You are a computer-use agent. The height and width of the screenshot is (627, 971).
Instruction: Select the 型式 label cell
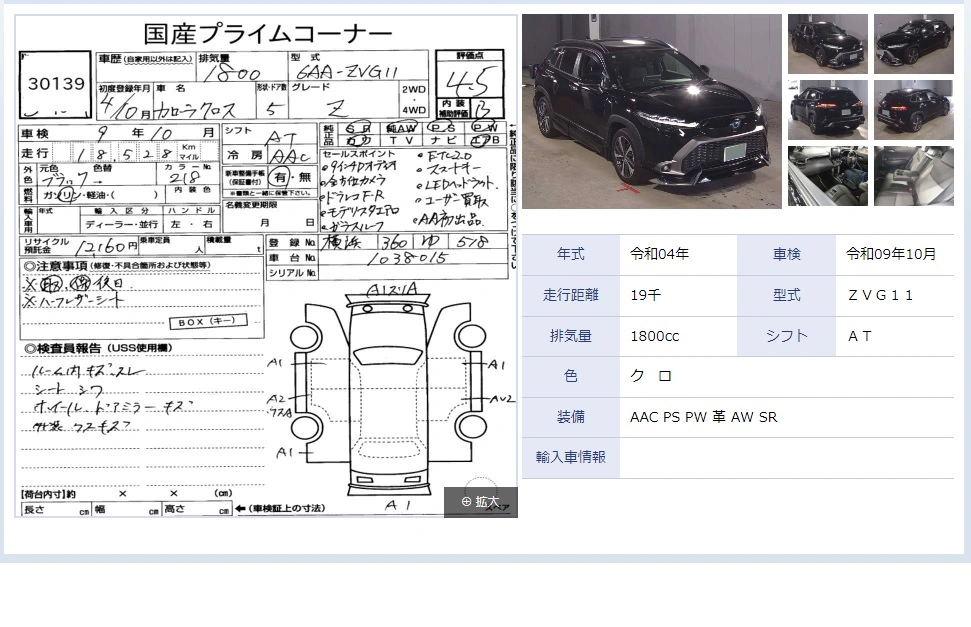[786, 296]
